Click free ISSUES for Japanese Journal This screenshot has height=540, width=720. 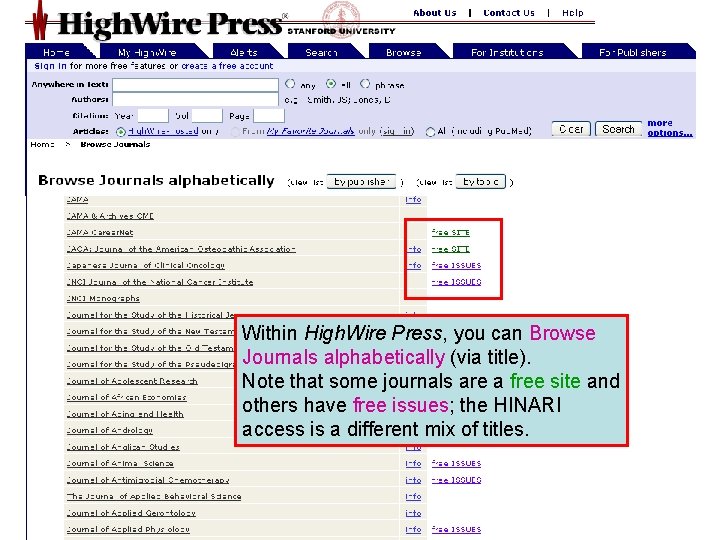[x=456, y=265]
